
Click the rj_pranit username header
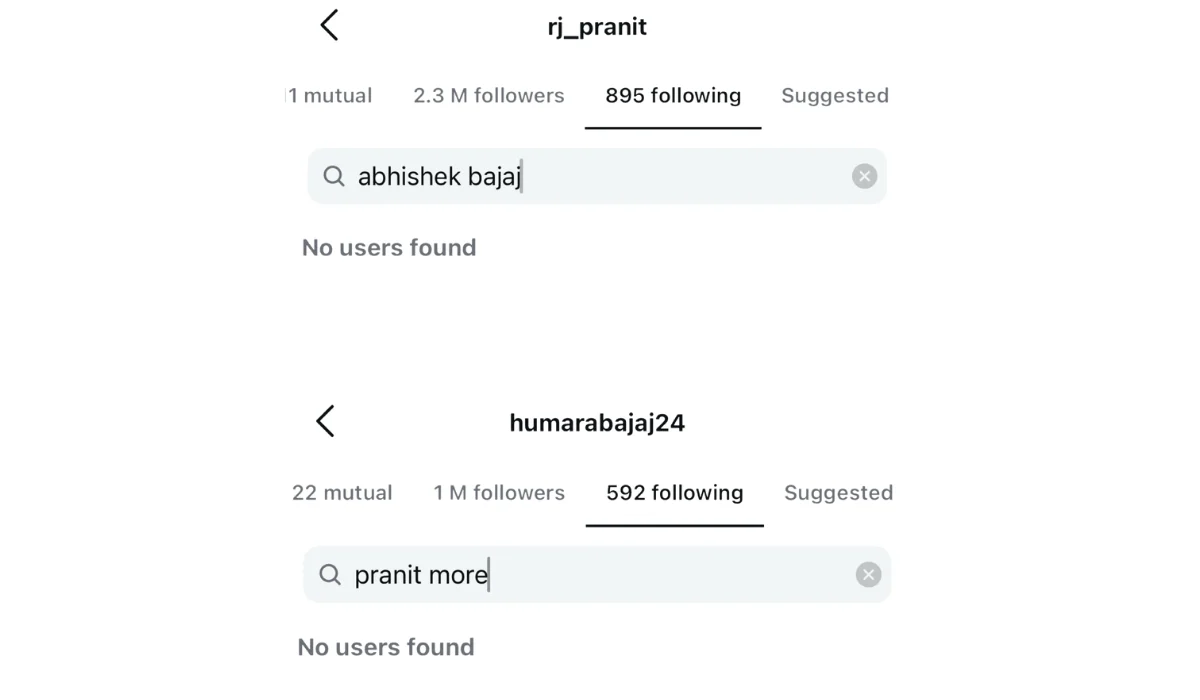(x=597, y=27)
